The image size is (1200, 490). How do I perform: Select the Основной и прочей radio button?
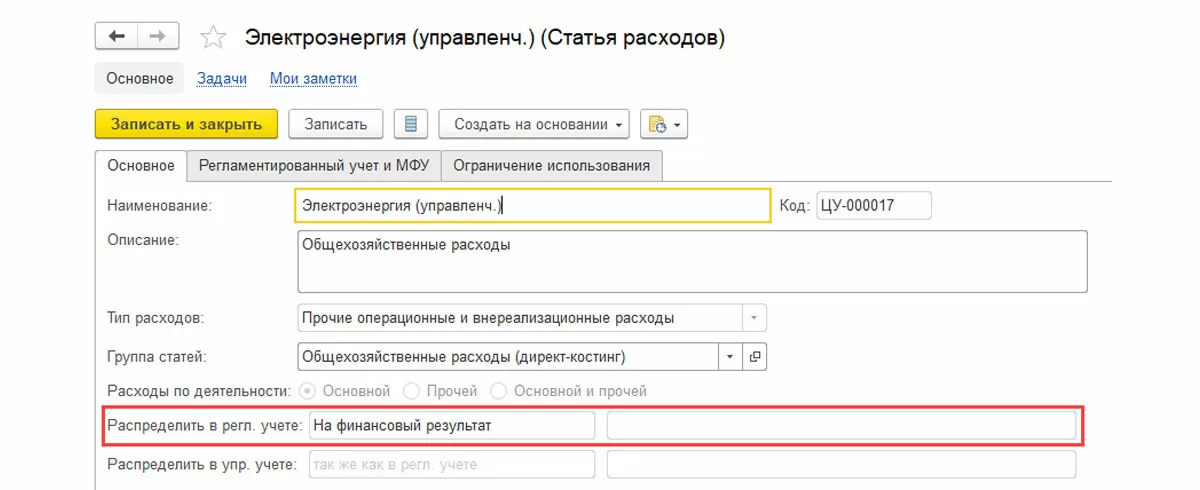pos(497,391)
